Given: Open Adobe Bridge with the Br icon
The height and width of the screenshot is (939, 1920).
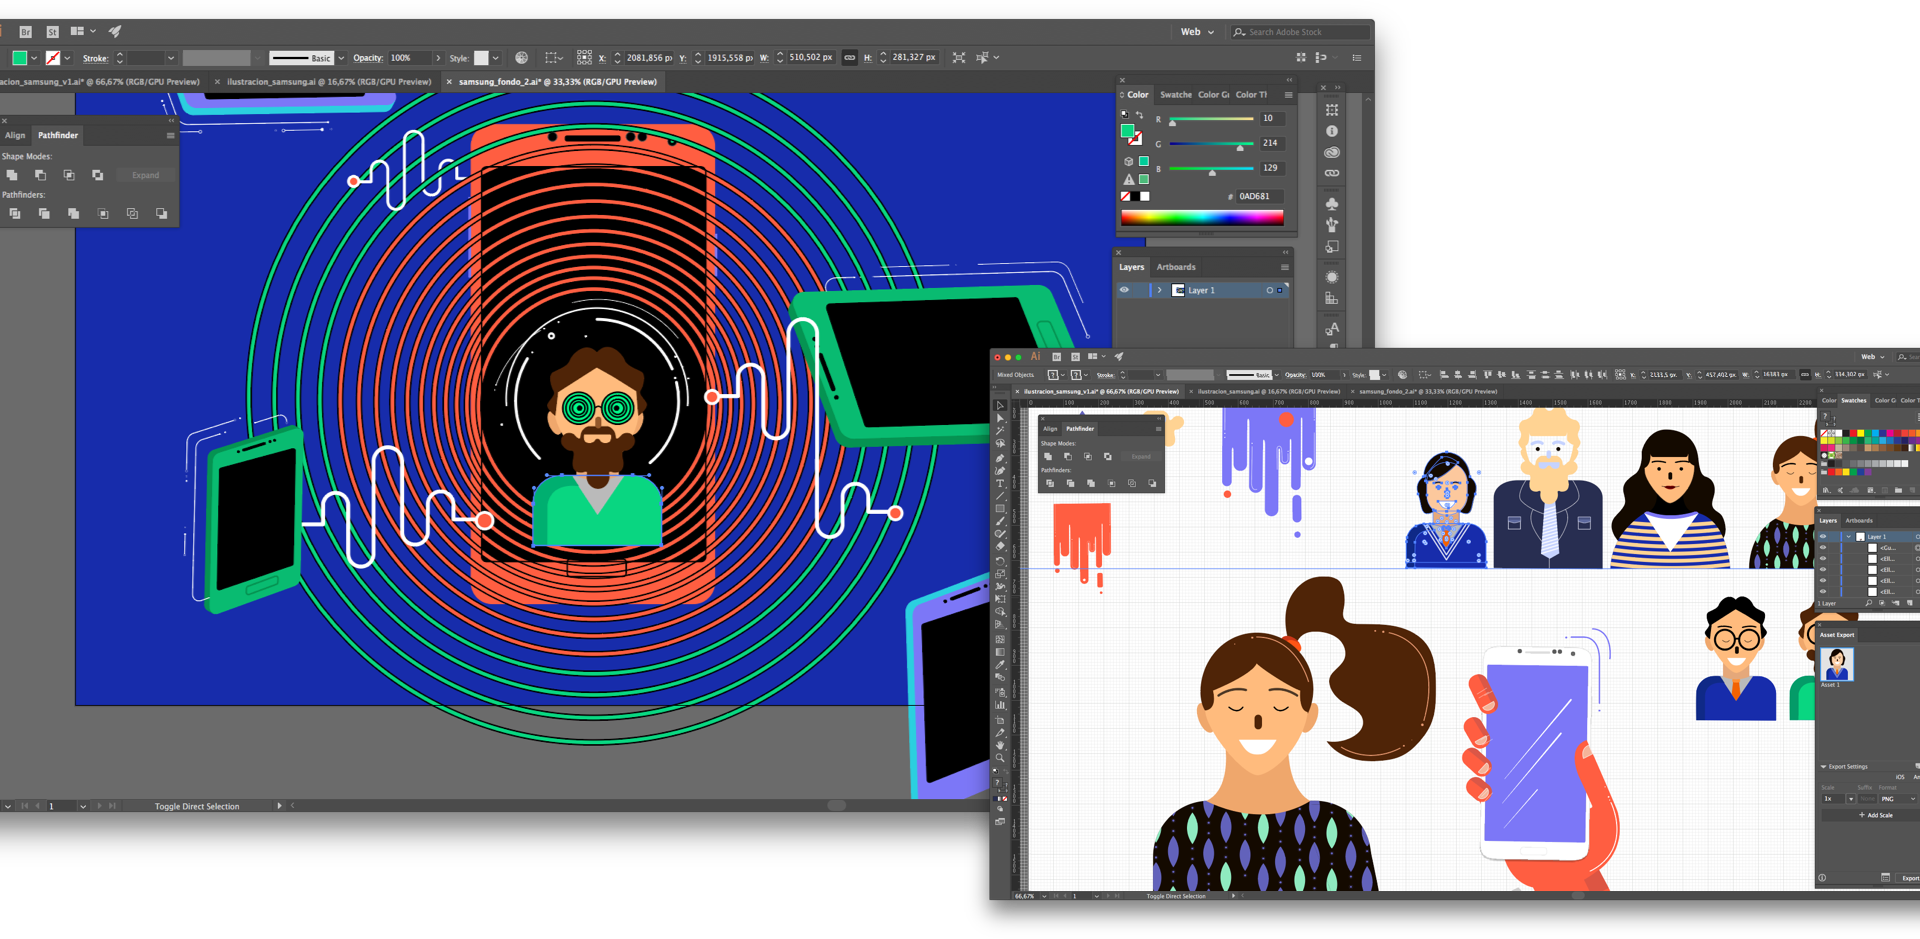Looking at the screenshot, I should point(26,32).
